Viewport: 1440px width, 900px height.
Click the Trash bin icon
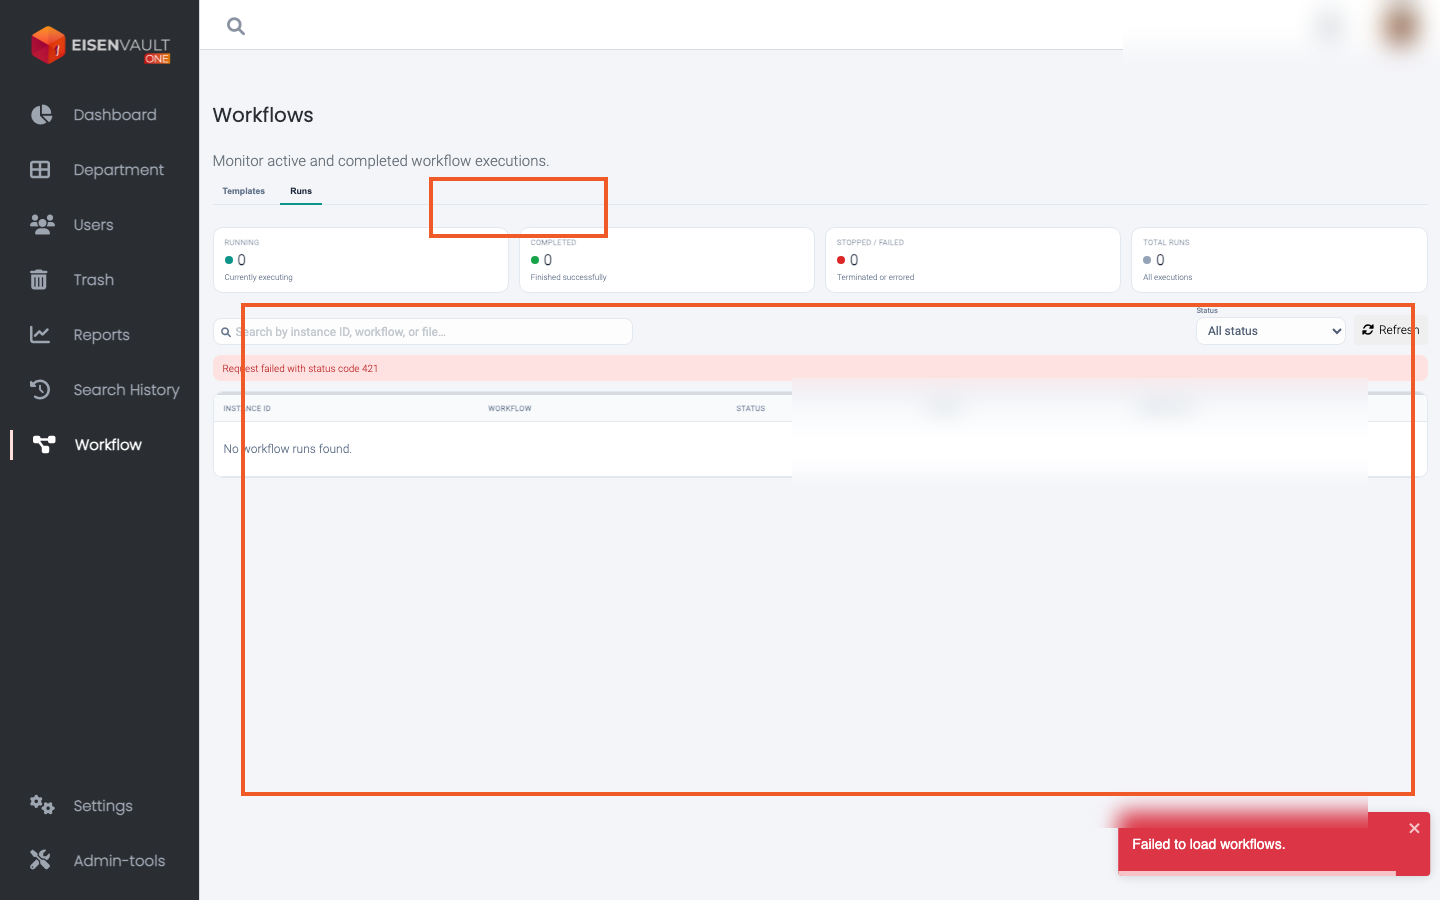click(x=39, y=280)
